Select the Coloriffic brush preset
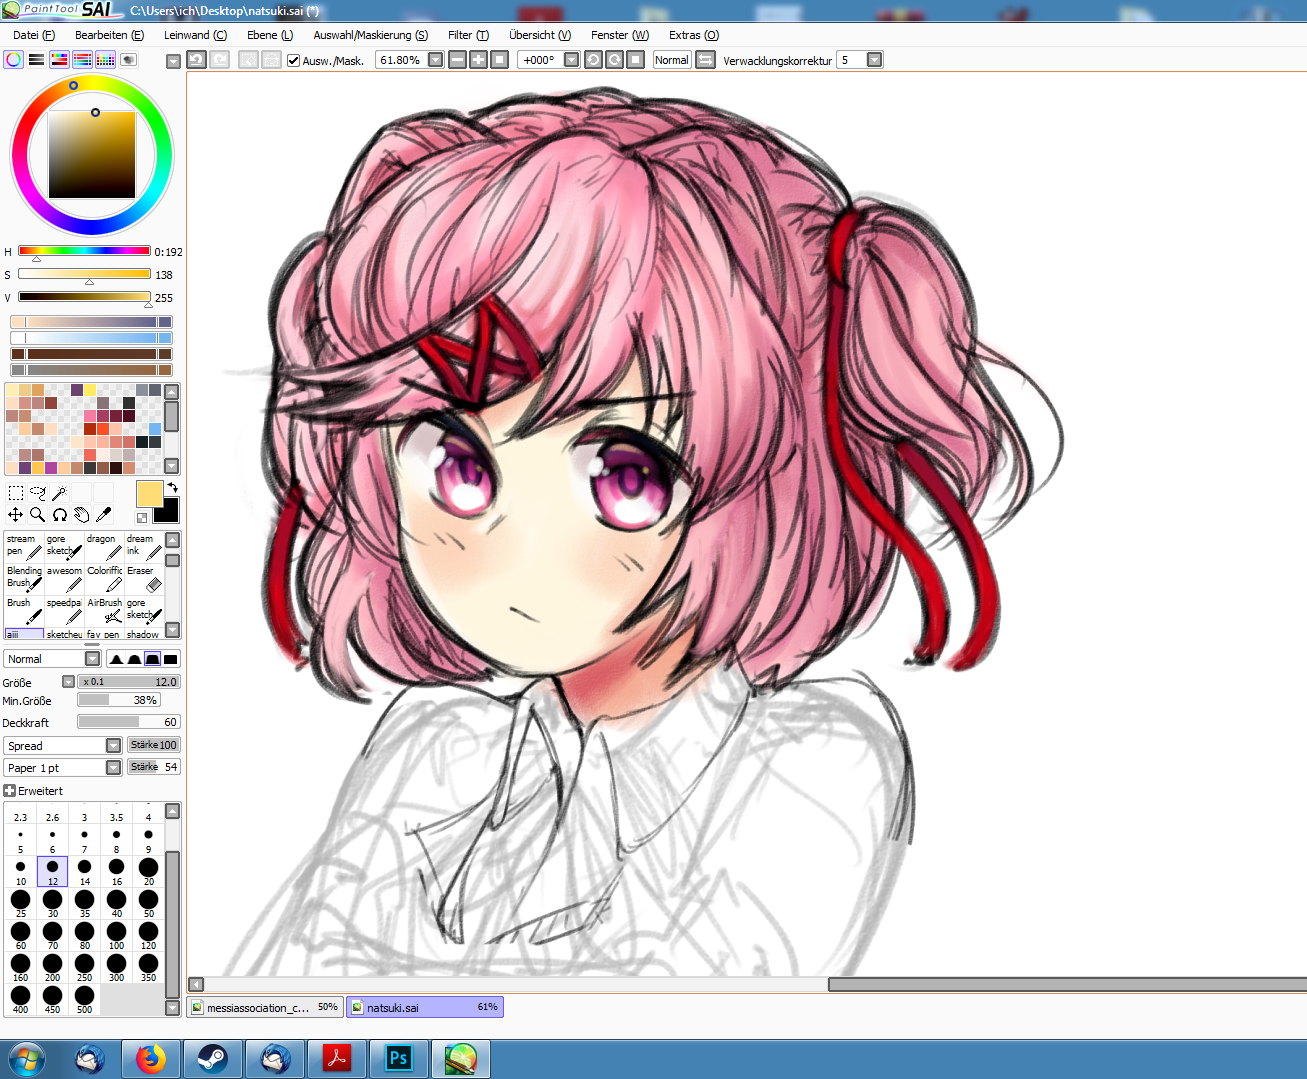This screenshot has width=1307, height=1079. pyautogui.click(x=105, y=579)
